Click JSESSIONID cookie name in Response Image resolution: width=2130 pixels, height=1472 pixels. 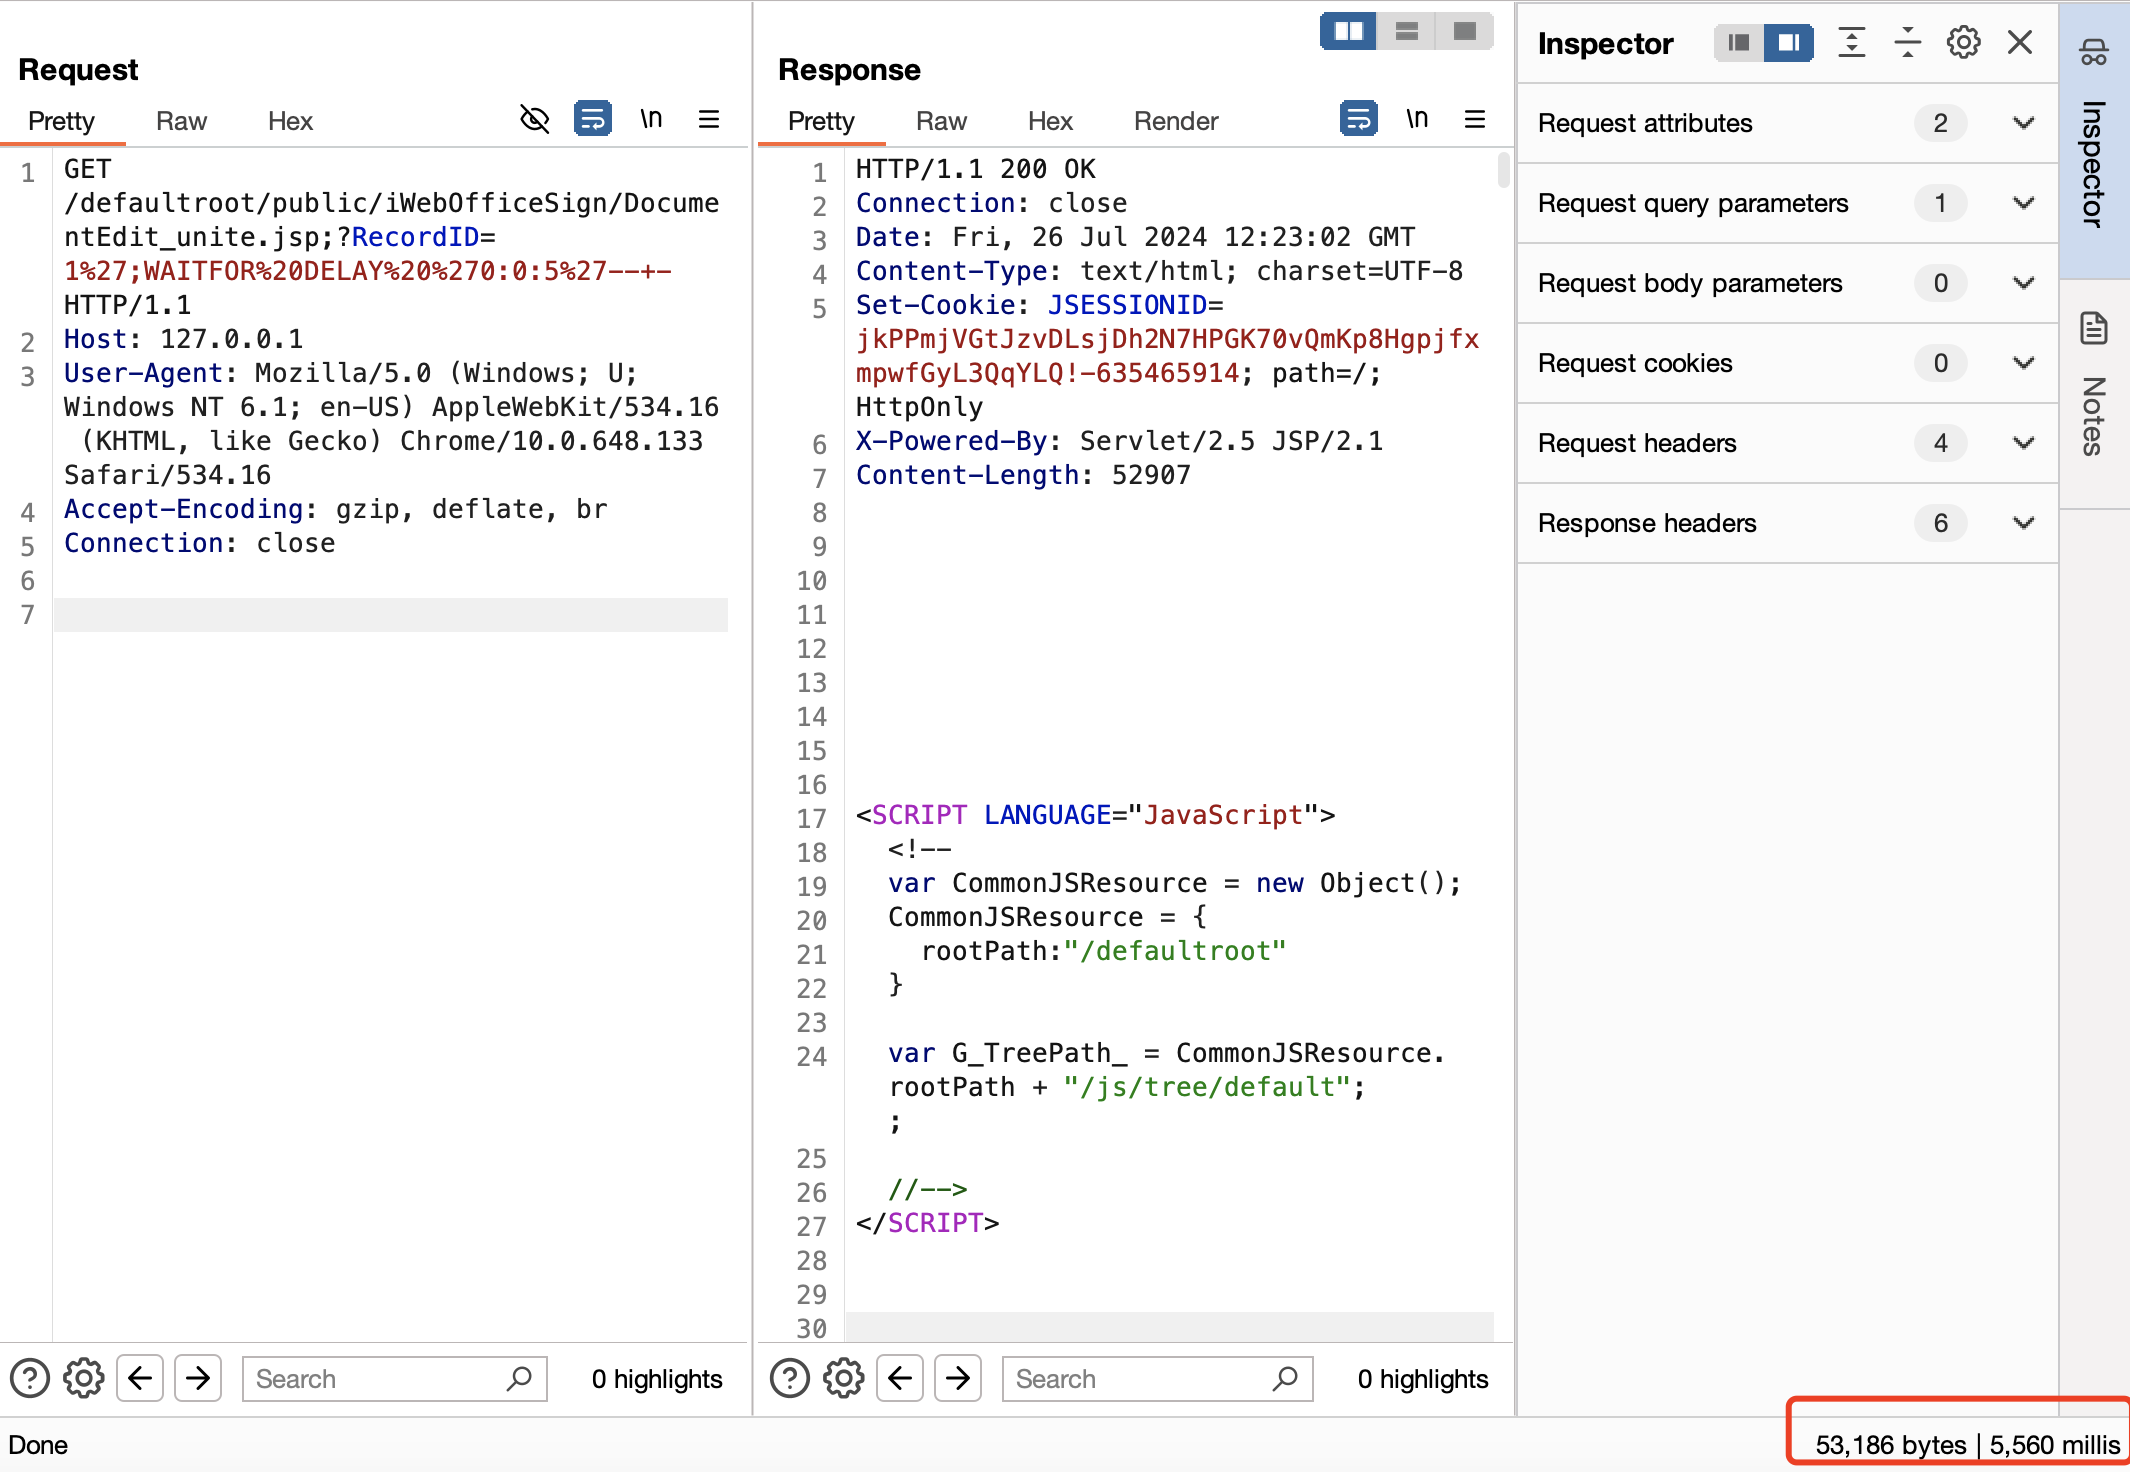(x=1127, y=305)
